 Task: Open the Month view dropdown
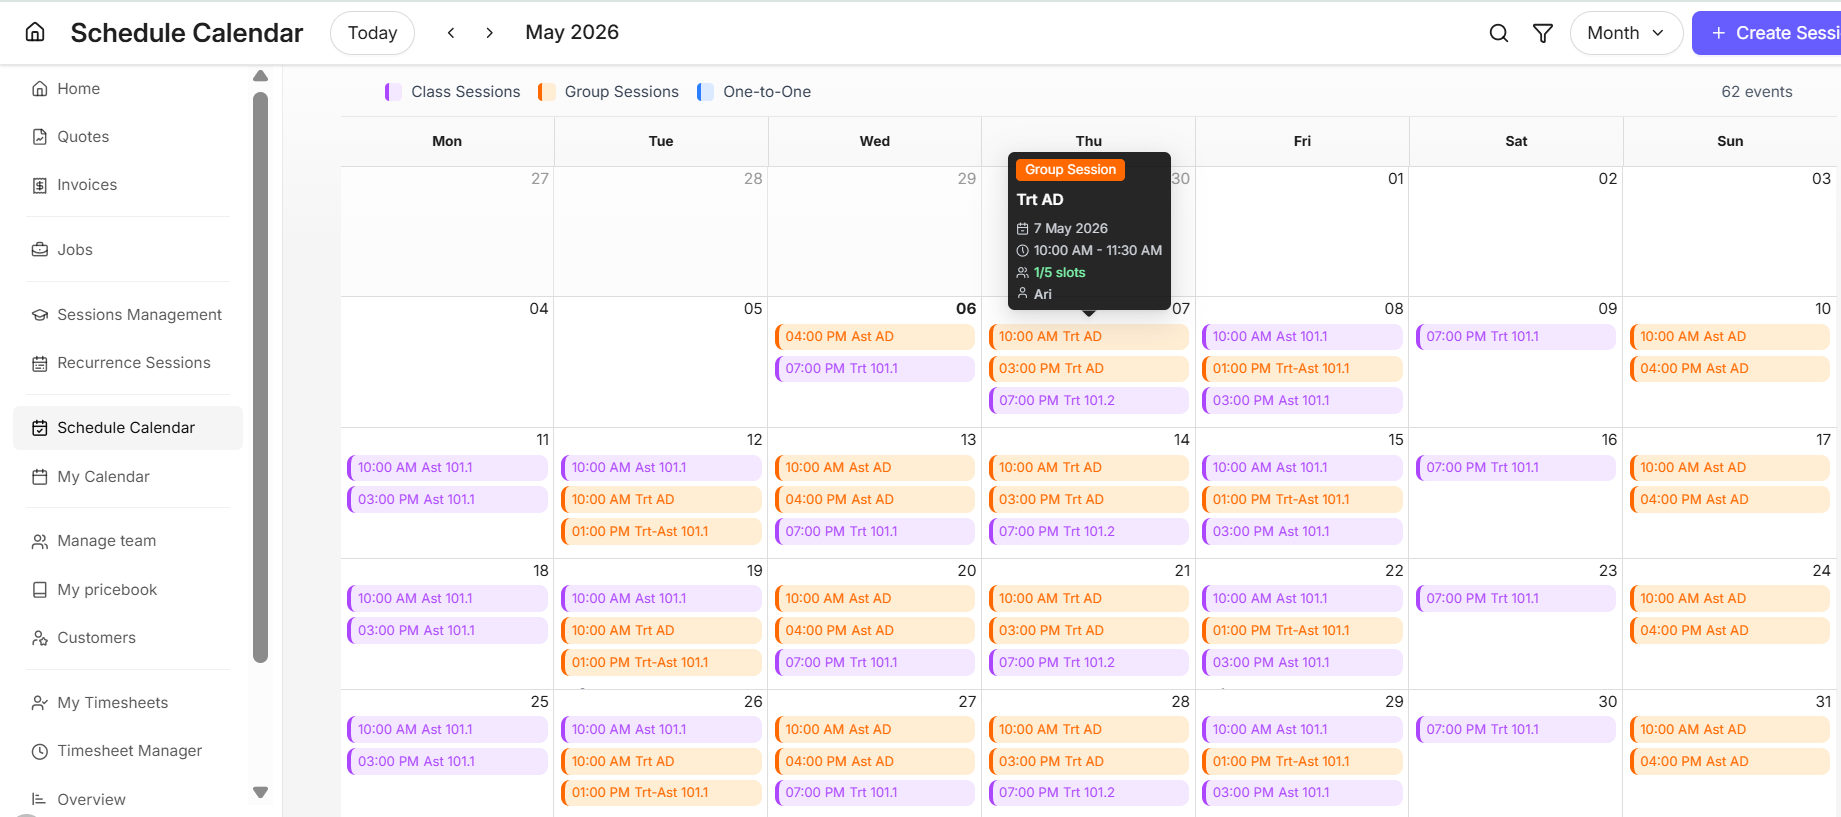1626,33
